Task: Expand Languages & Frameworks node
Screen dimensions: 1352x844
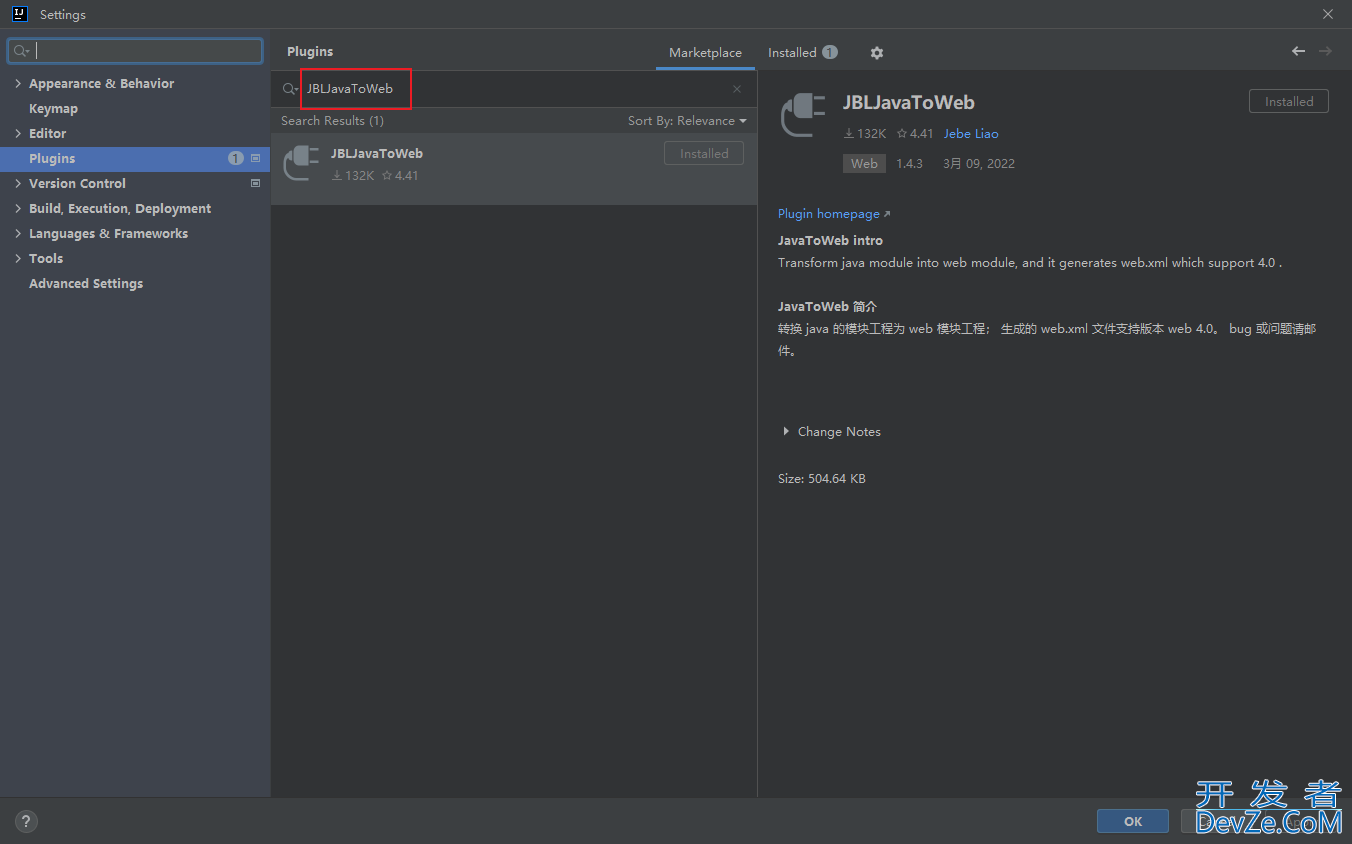Action: click(x=18, y=233)
